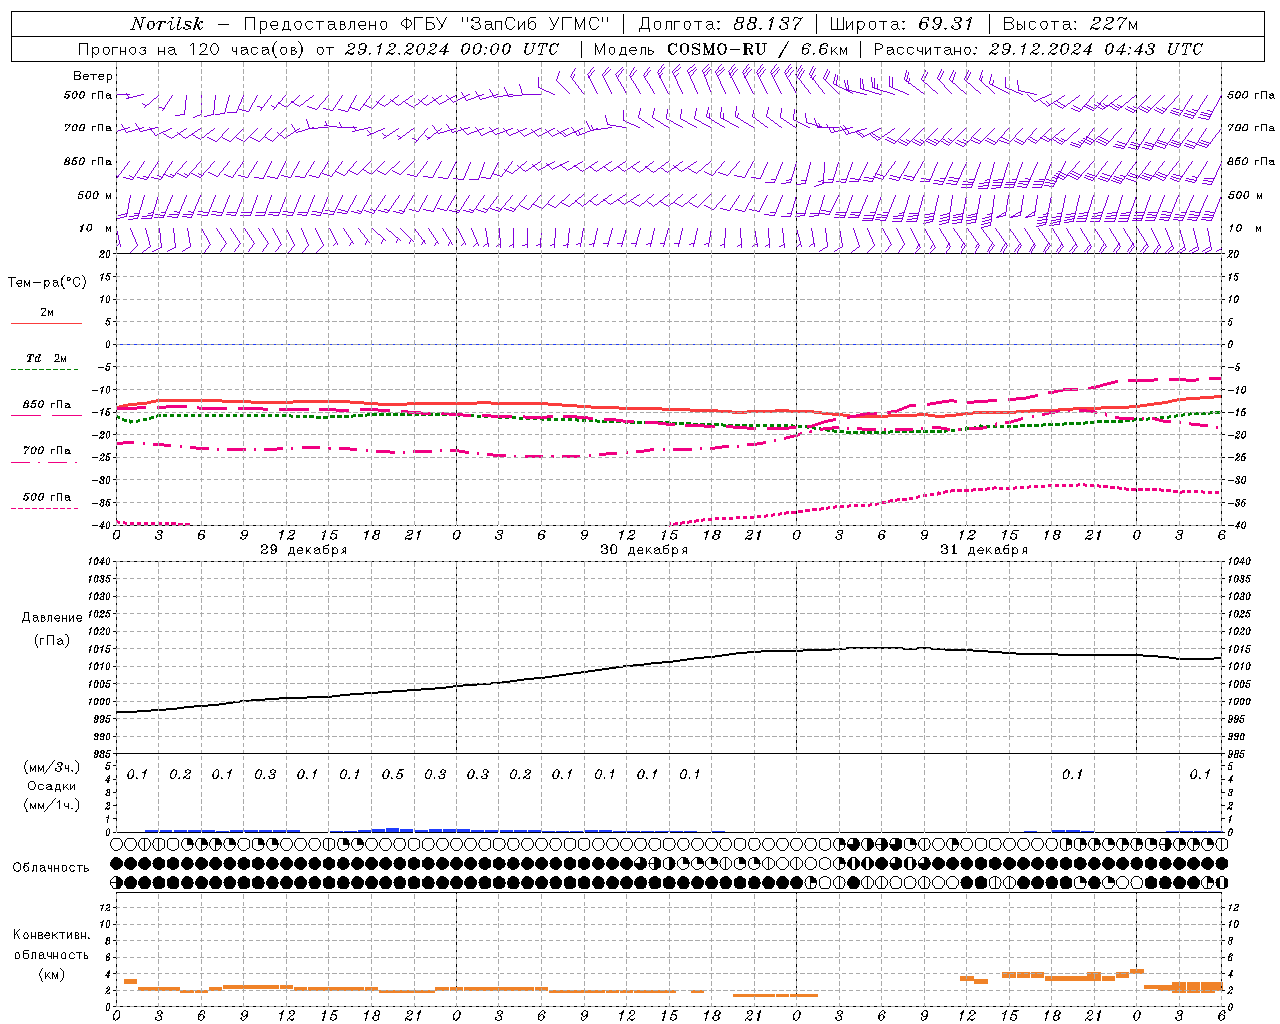Click the "(км)" convective height unit

point(52,975)
